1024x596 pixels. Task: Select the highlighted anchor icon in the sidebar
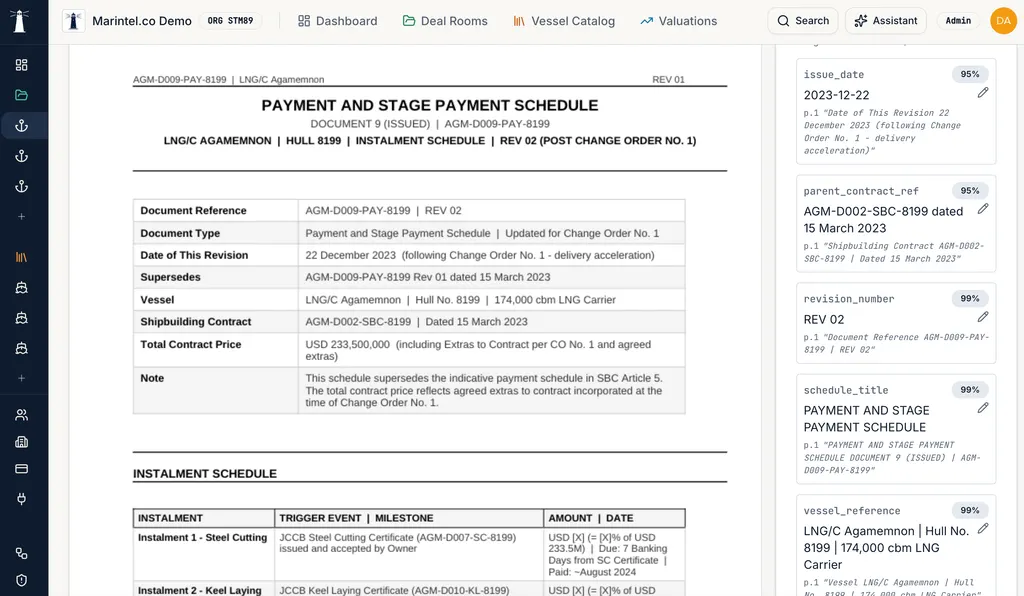click(x=22, y=125)
